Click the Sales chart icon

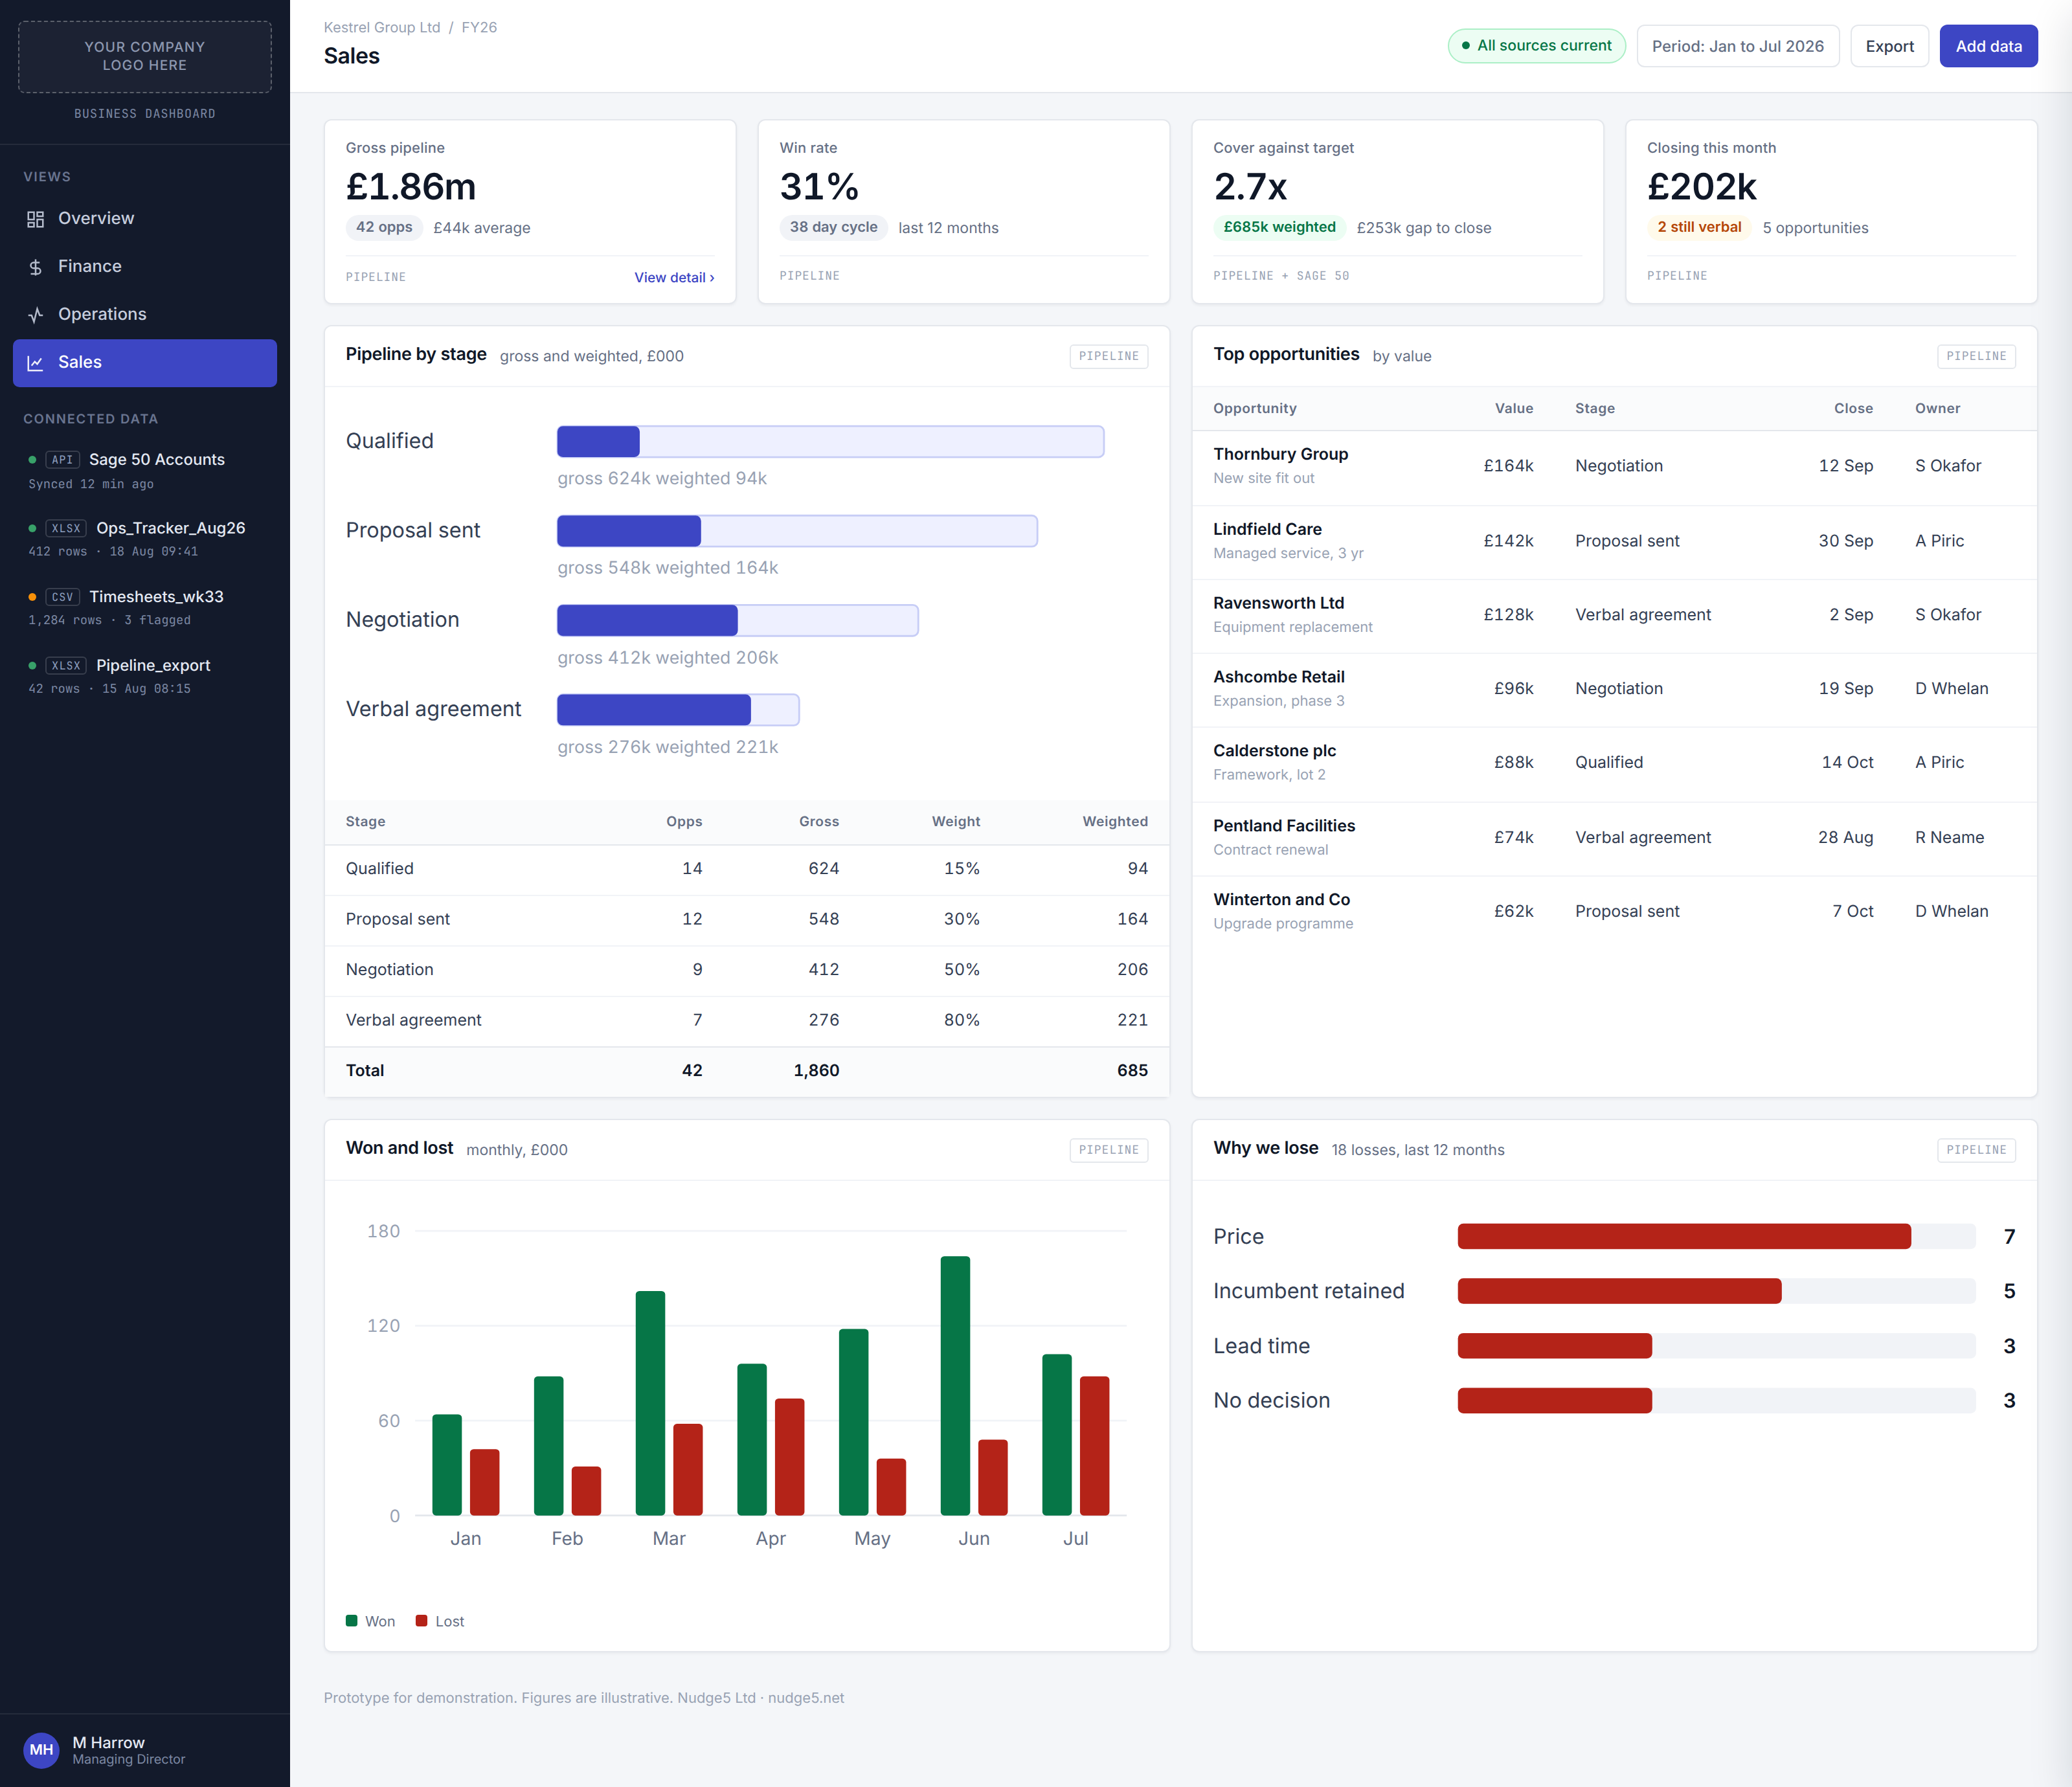(36, 363)
